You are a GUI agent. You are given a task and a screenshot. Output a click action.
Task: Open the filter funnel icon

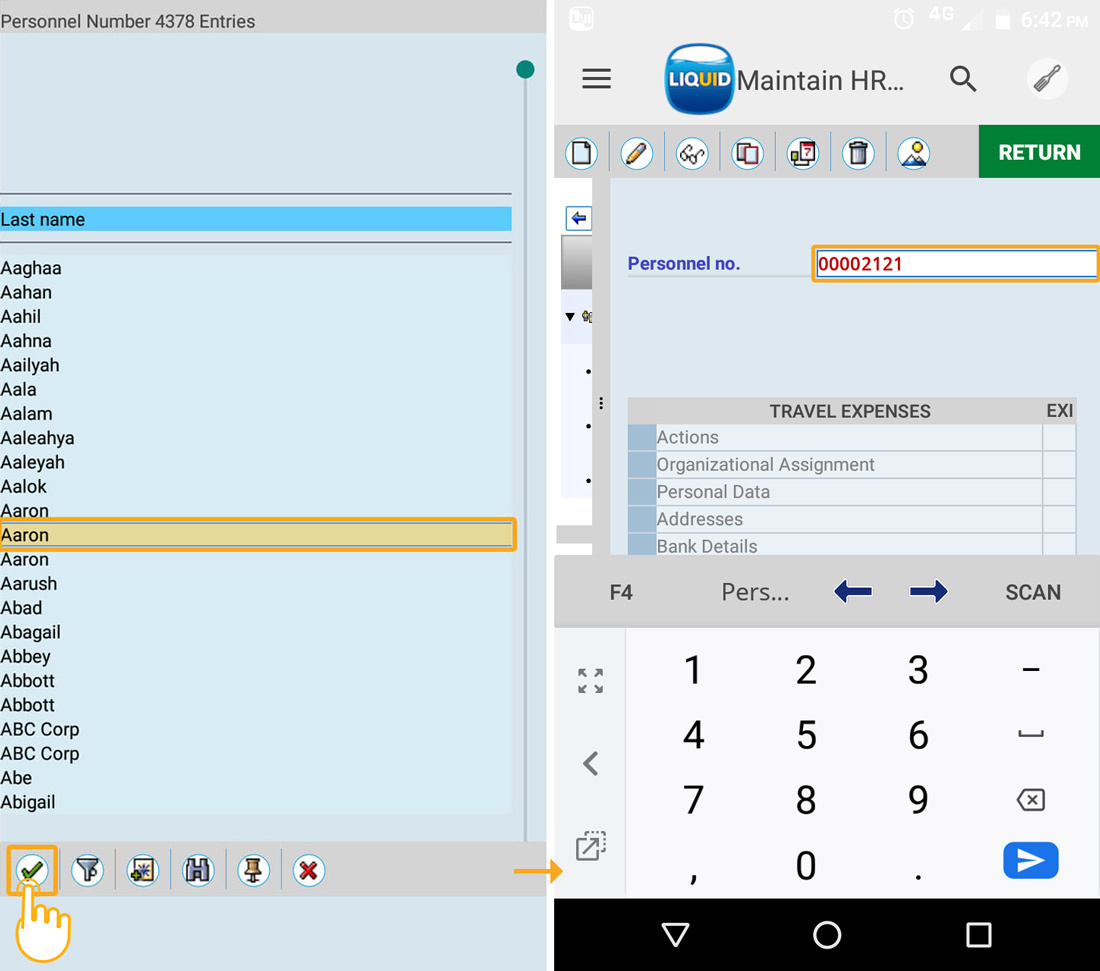pos(88,871)
